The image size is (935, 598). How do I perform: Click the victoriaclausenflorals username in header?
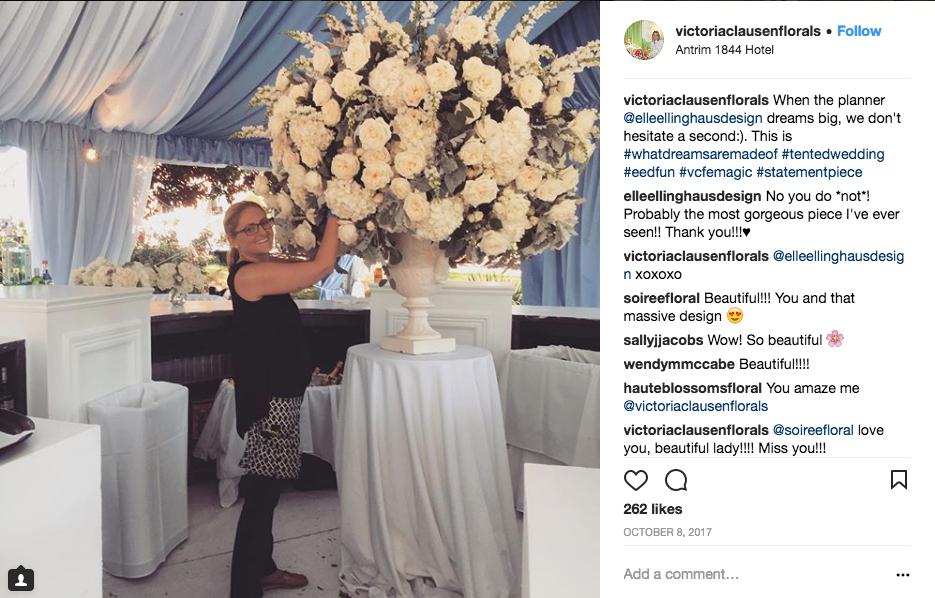[748, 31]
